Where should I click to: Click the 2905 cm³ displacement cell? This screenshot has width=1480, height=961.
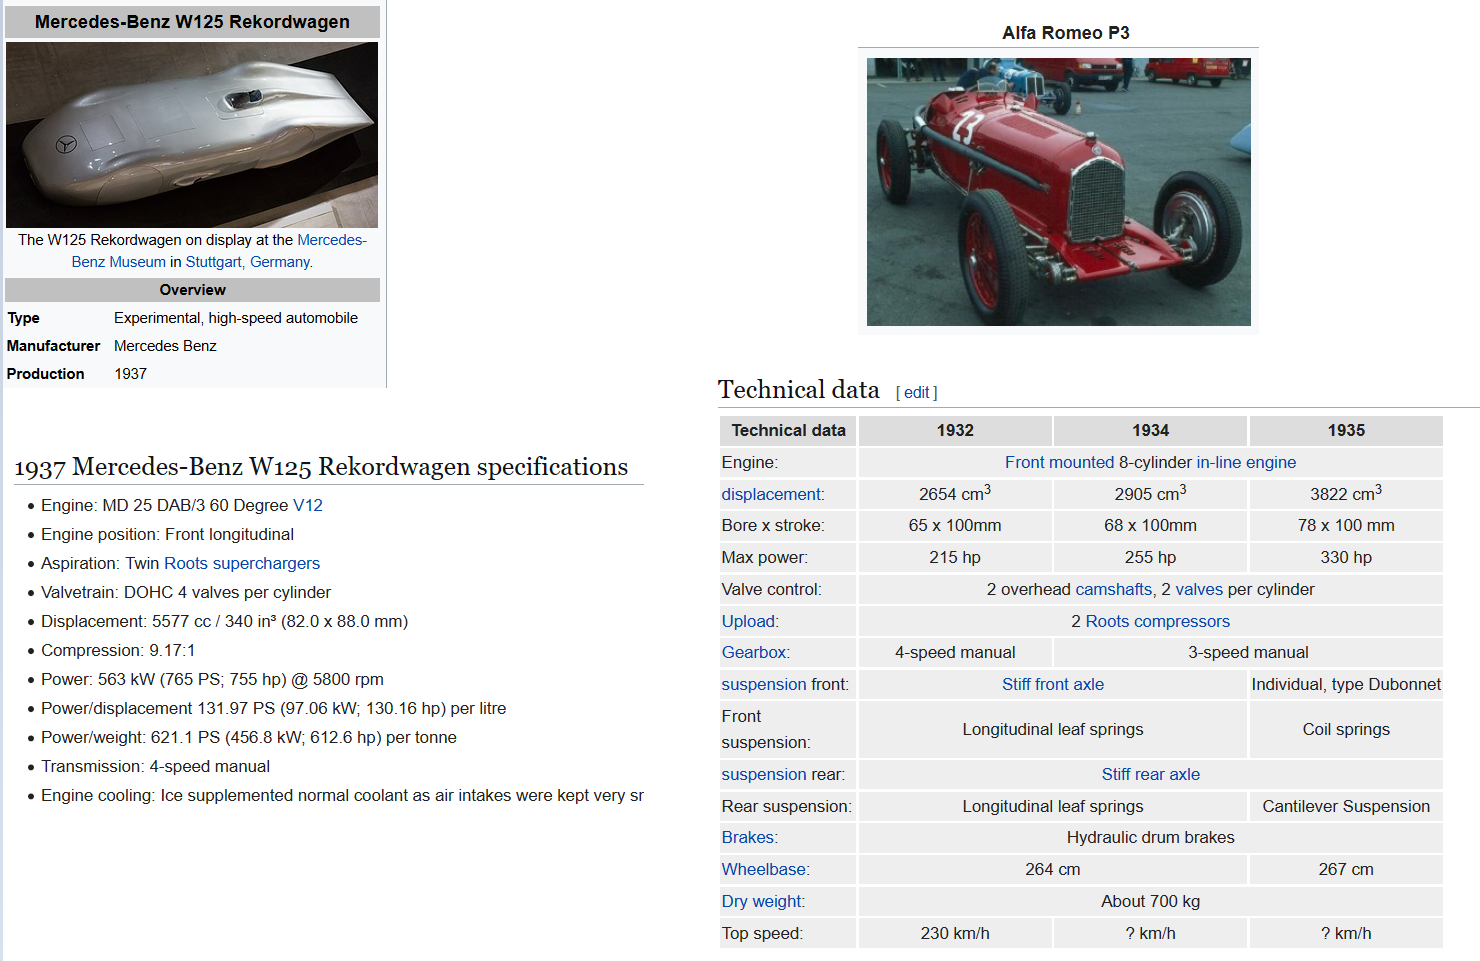pyautogui.click(x=1151, y=494)
